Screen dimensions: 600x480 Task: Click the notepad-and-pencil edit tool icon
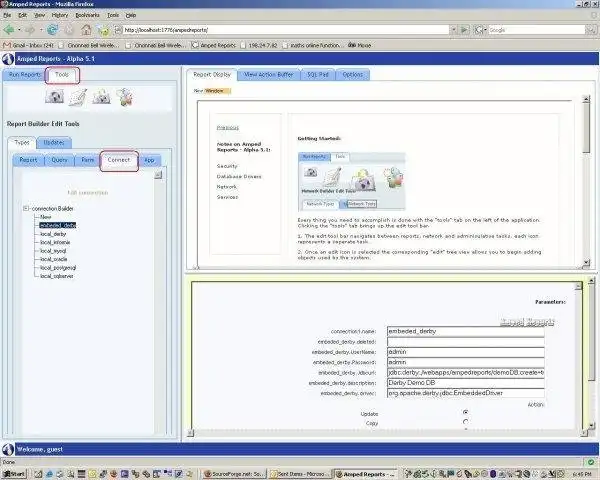(78, 97)
